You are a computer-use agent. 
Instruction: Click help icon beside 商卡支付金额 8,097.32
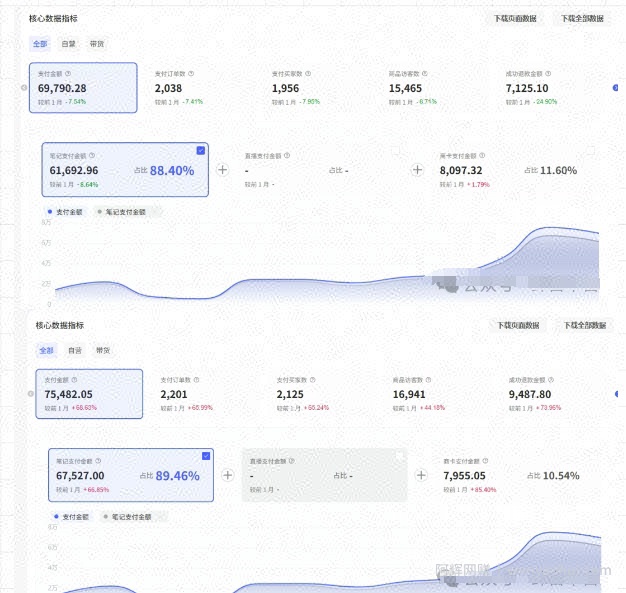click(x=482, y=155)
